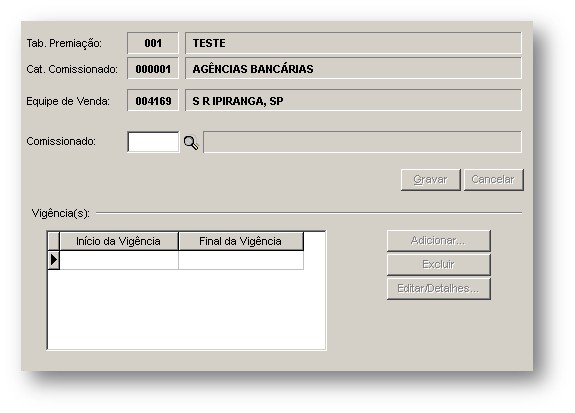The width and height of the screenshot is (575, 413).
Task: Select the current row arrow indicator
Action: coord(54,260)
